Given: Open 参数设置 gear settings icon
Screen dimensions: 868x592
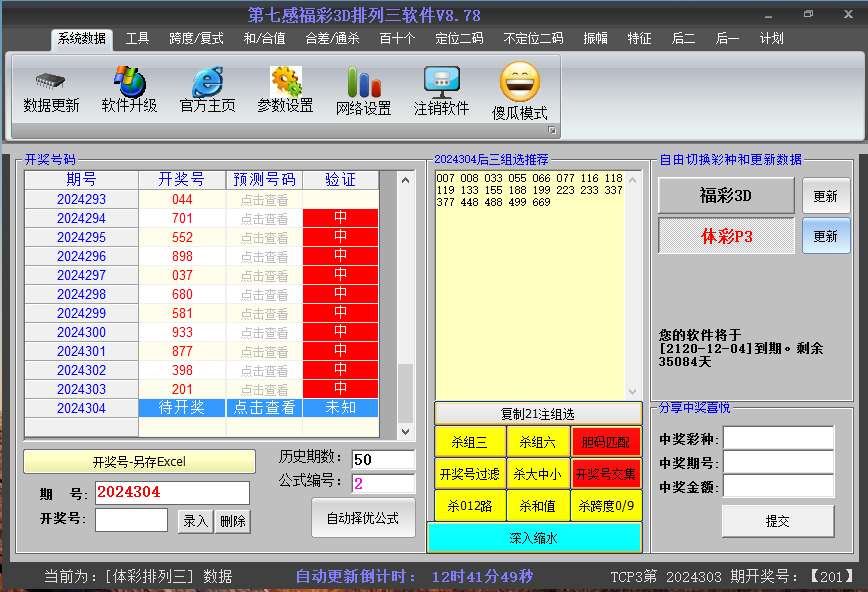Looking at the screenshot, I should [285, 81].
